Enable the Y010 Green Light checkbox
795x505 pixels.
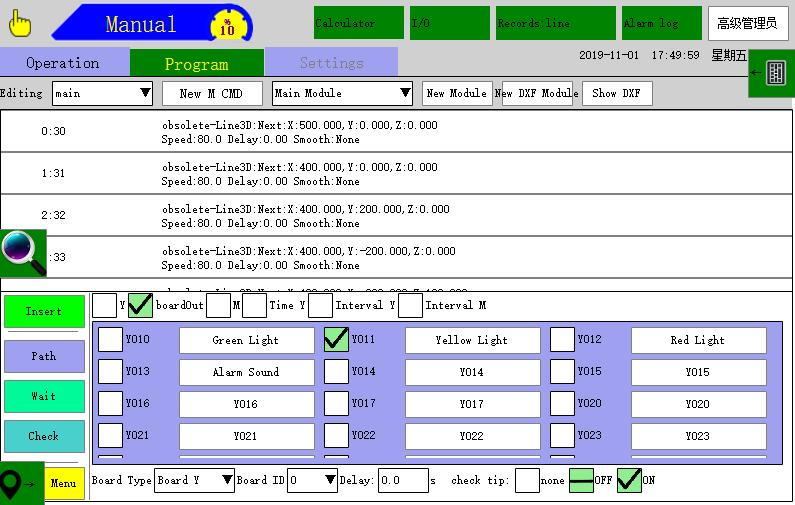pos(110,340)
